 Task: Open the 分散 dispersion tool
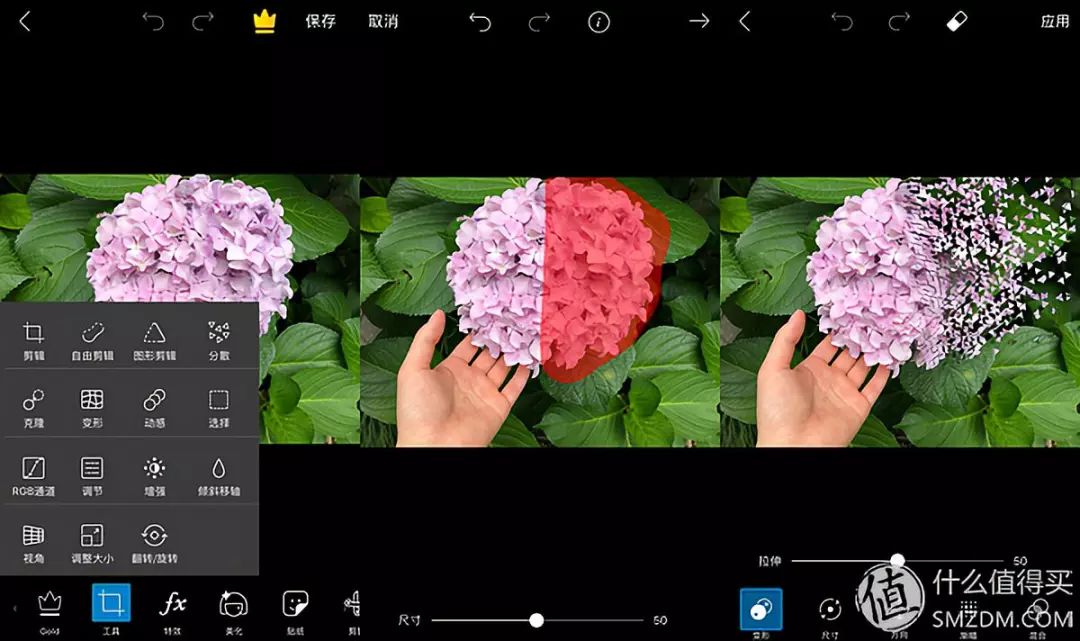pos(218,340)
